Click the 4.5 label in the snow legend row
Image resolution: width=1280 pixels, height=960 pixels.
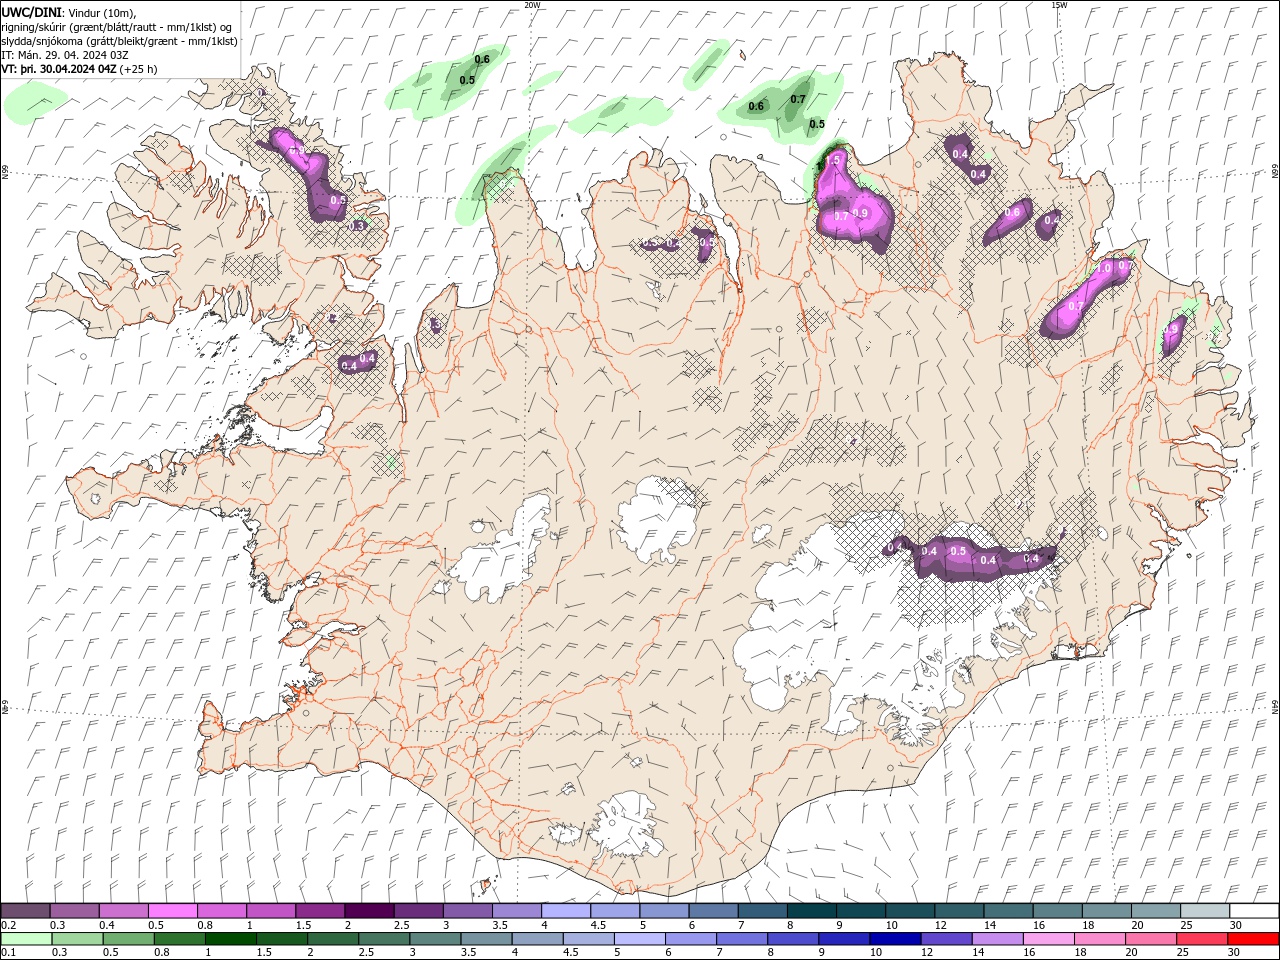pos(598,925)
